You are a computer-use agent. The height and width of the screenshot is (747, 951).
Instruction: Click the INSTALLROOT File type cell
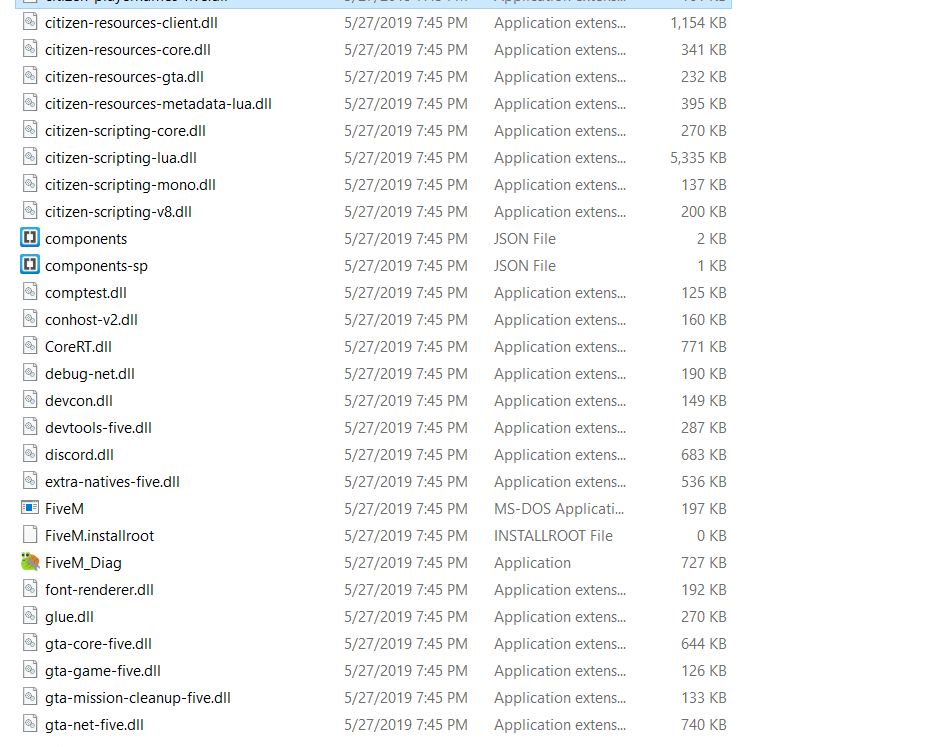click(553, 535)
